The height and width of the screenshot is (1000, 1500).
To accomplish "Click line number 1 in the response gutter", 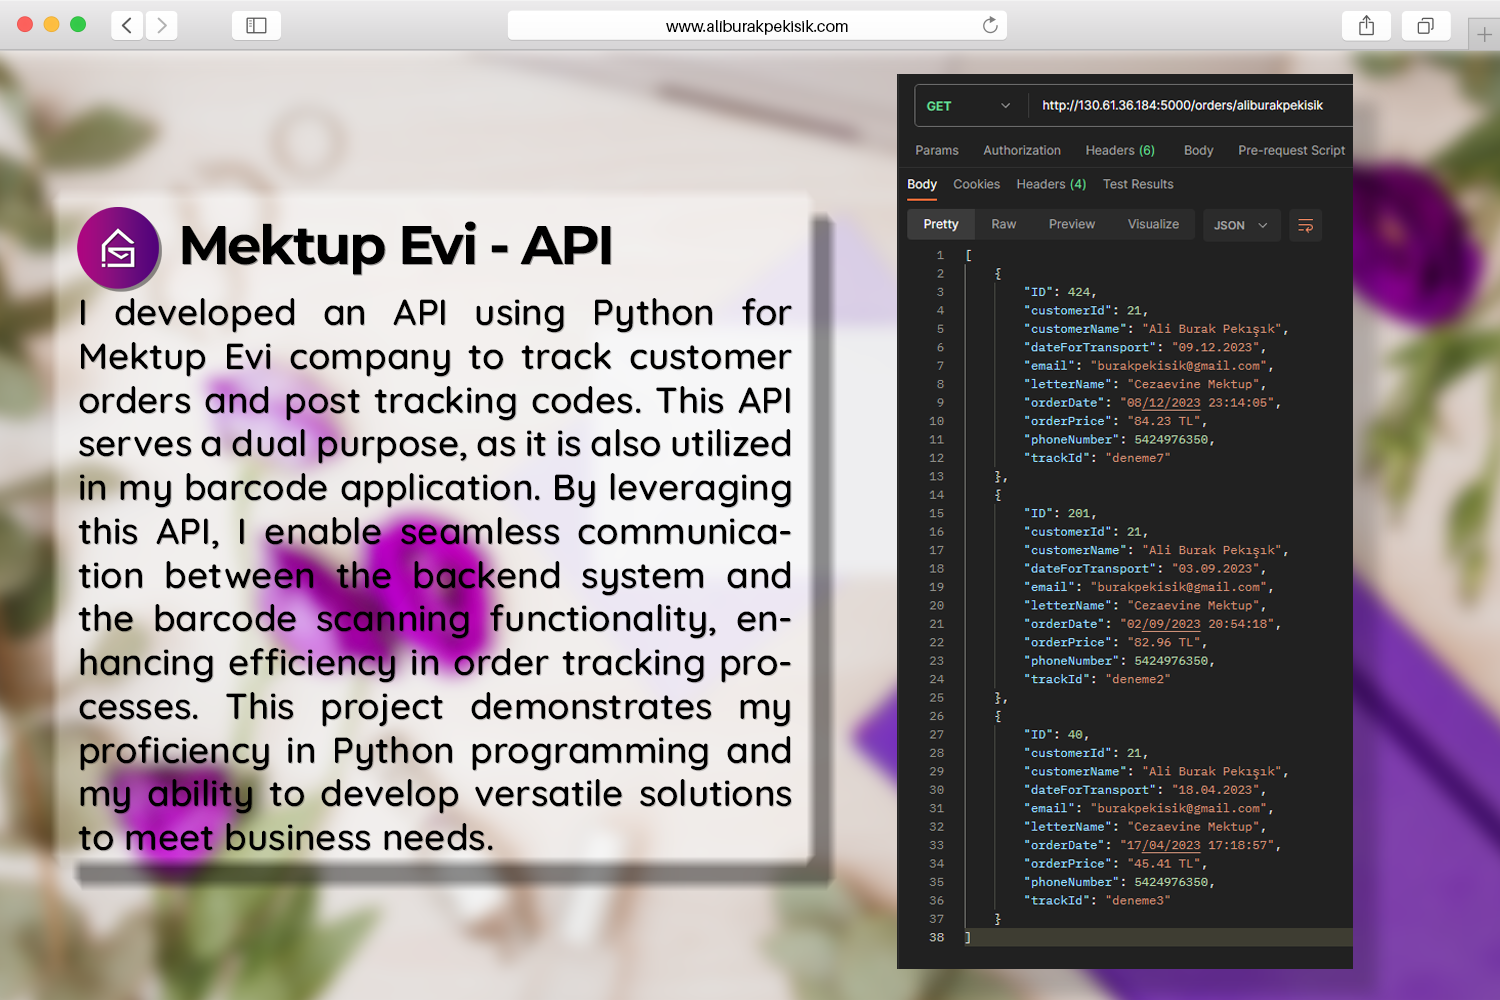I will click(940, 255).
